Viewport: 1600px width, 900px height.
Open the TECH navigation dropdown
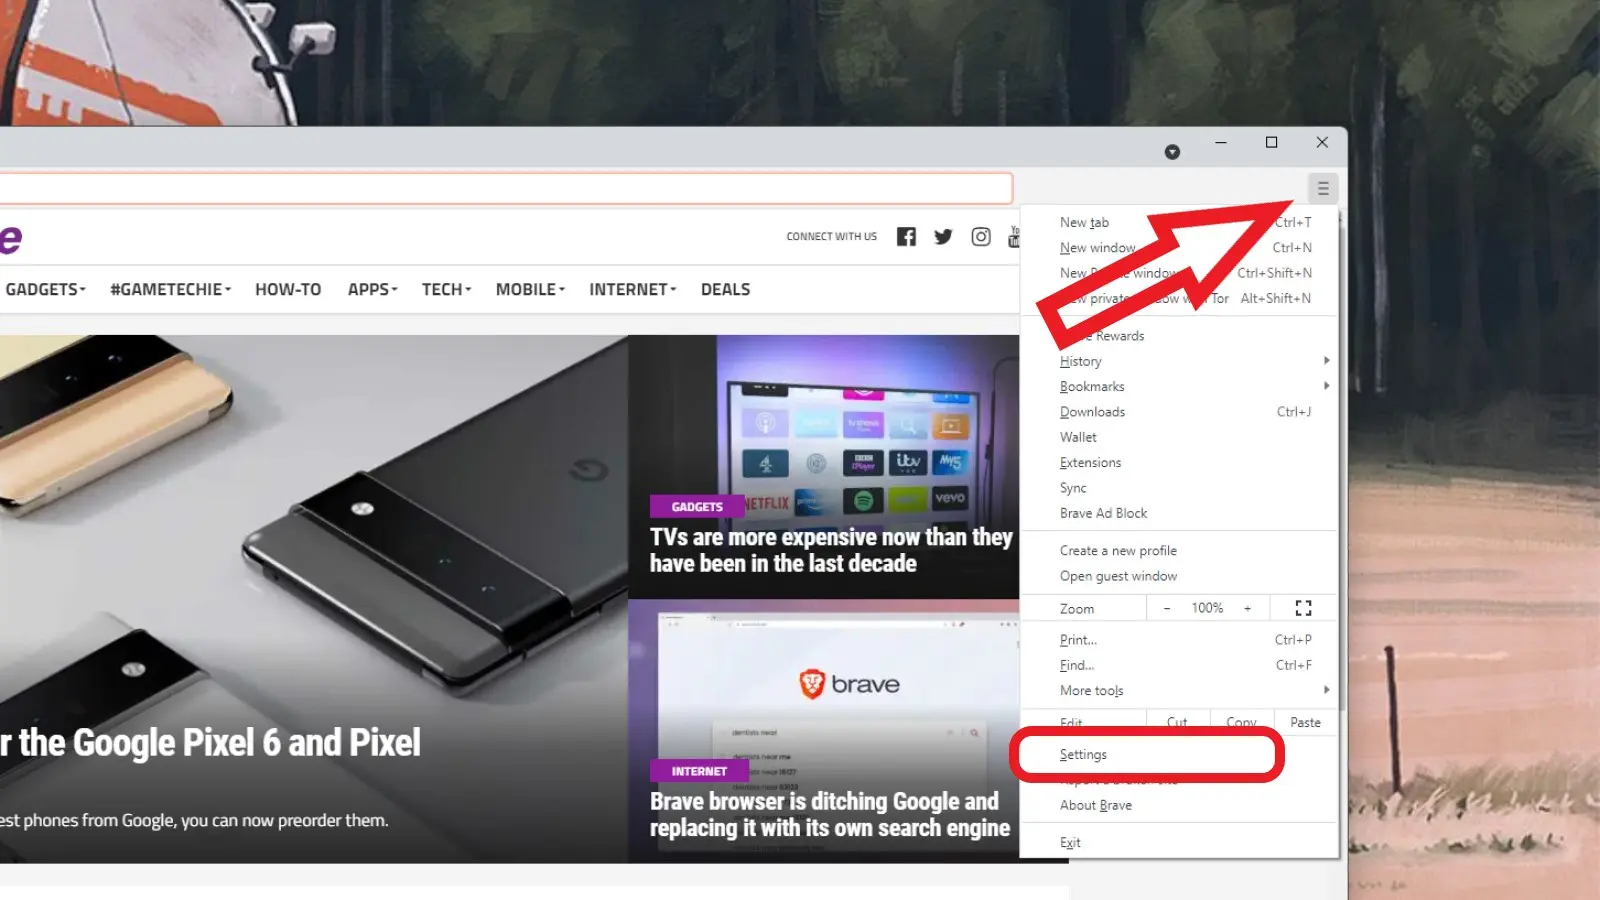[x=446, y=289]
